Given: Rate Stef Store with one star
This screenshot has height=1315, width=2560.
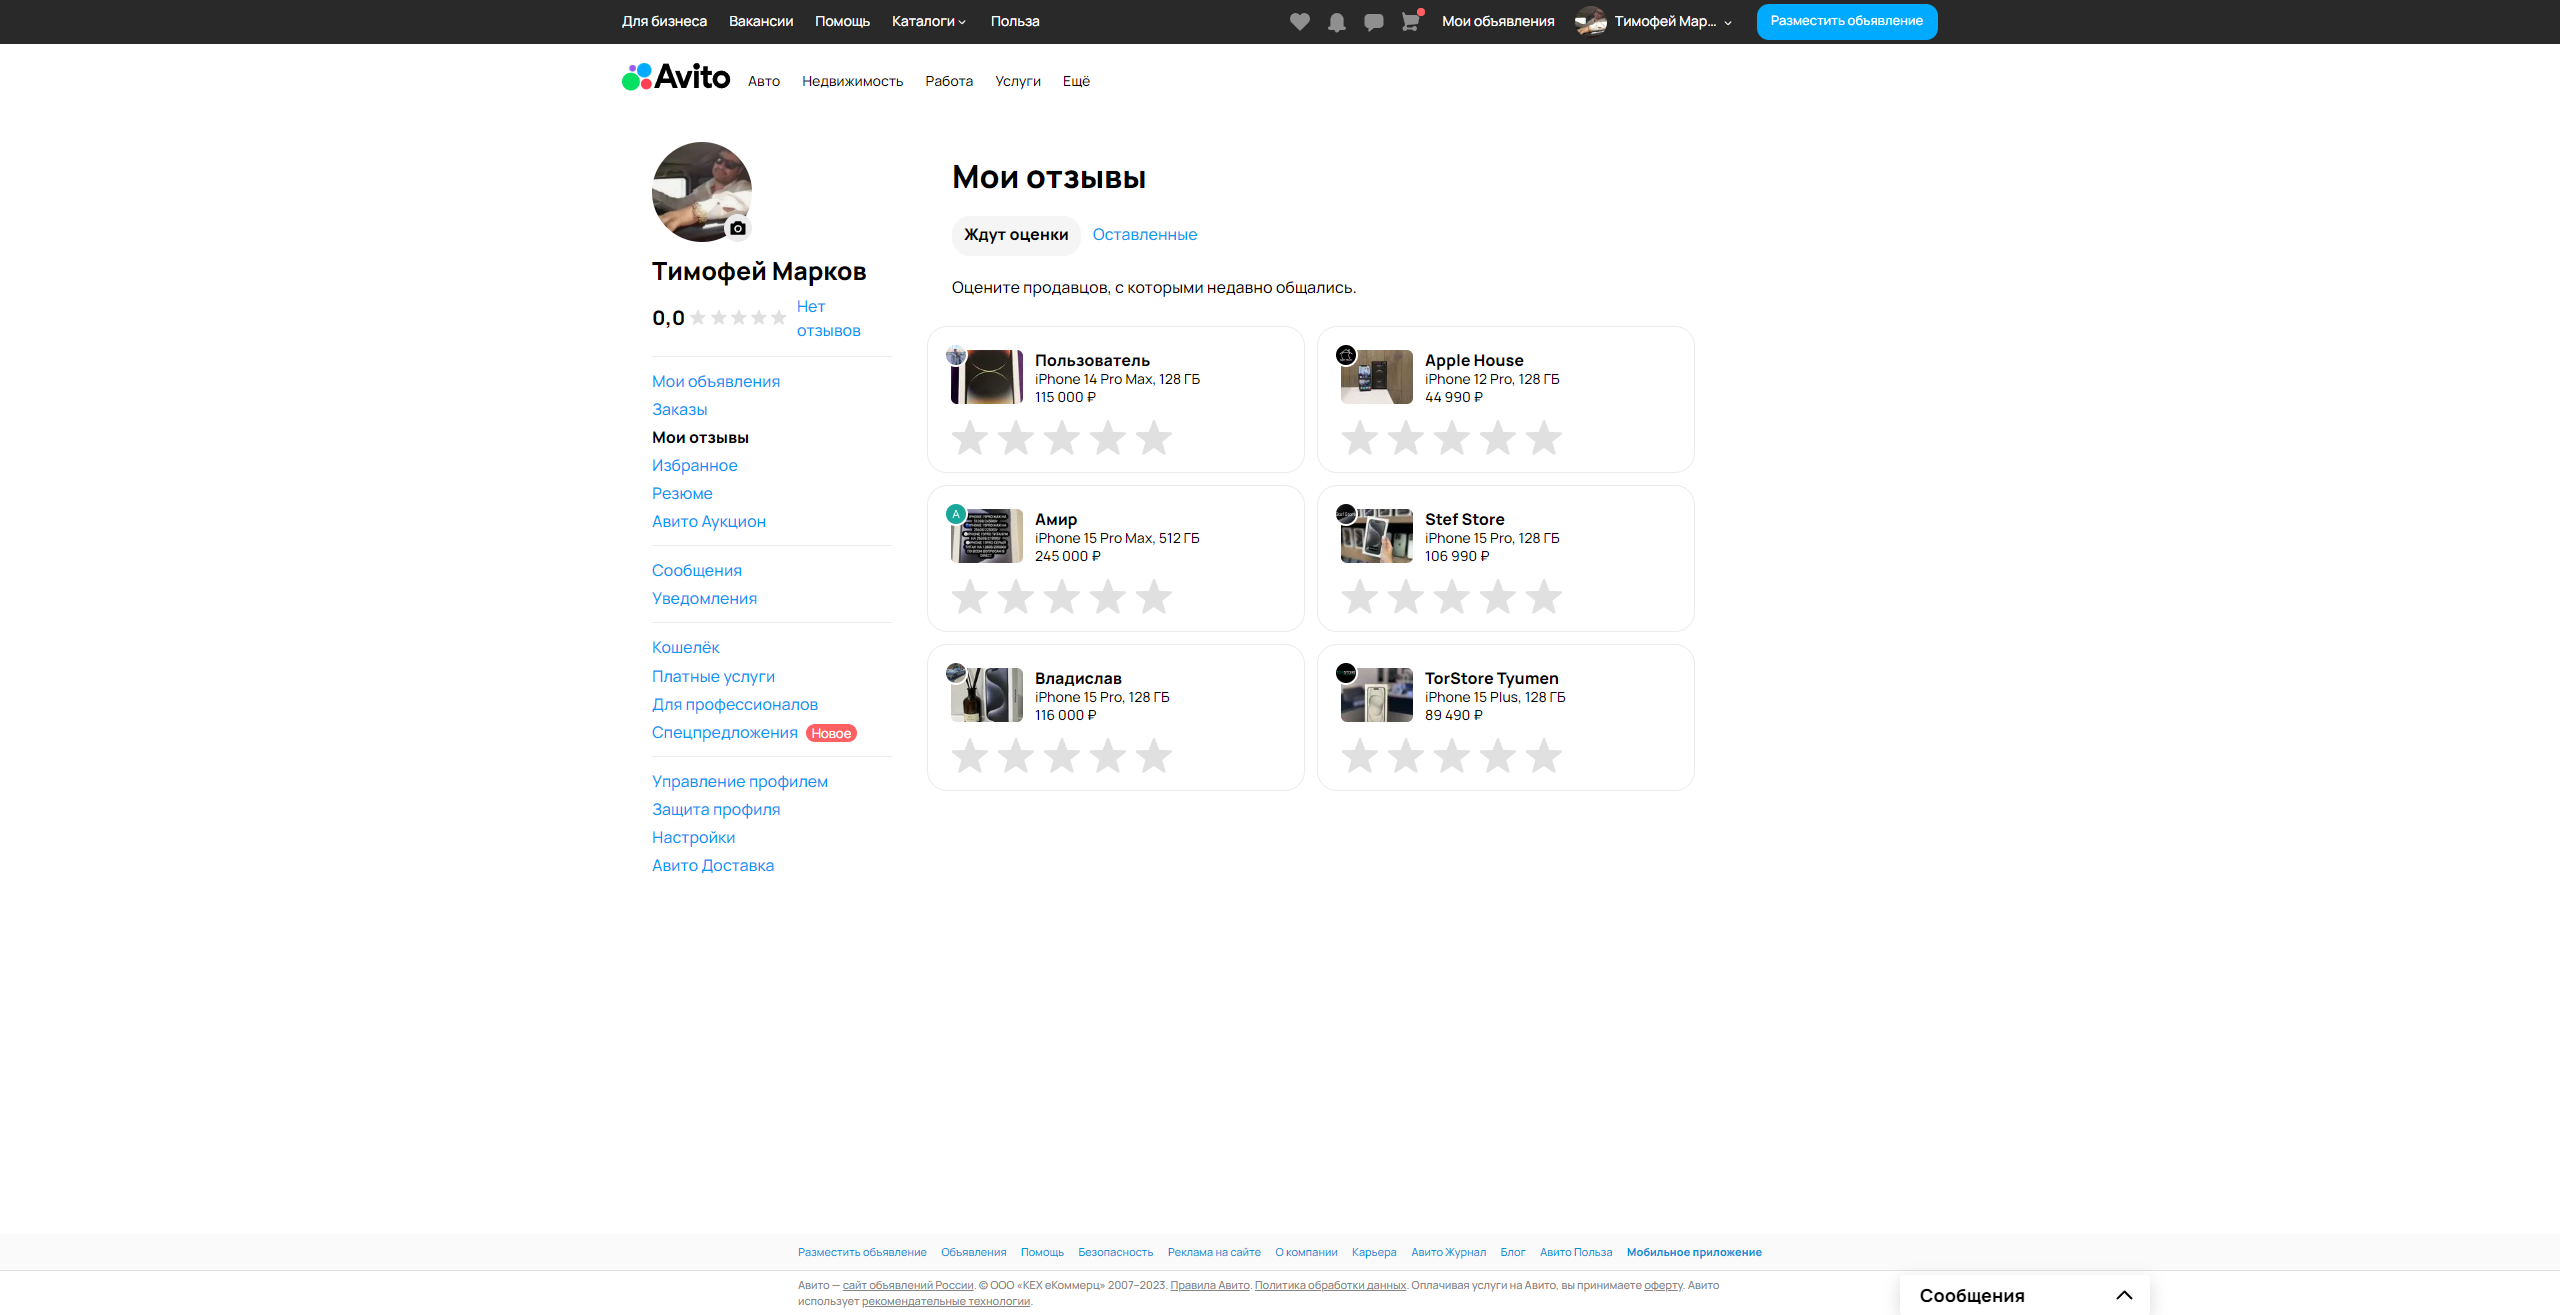Looking at the screenshot, I should [x=1359, y=597].
